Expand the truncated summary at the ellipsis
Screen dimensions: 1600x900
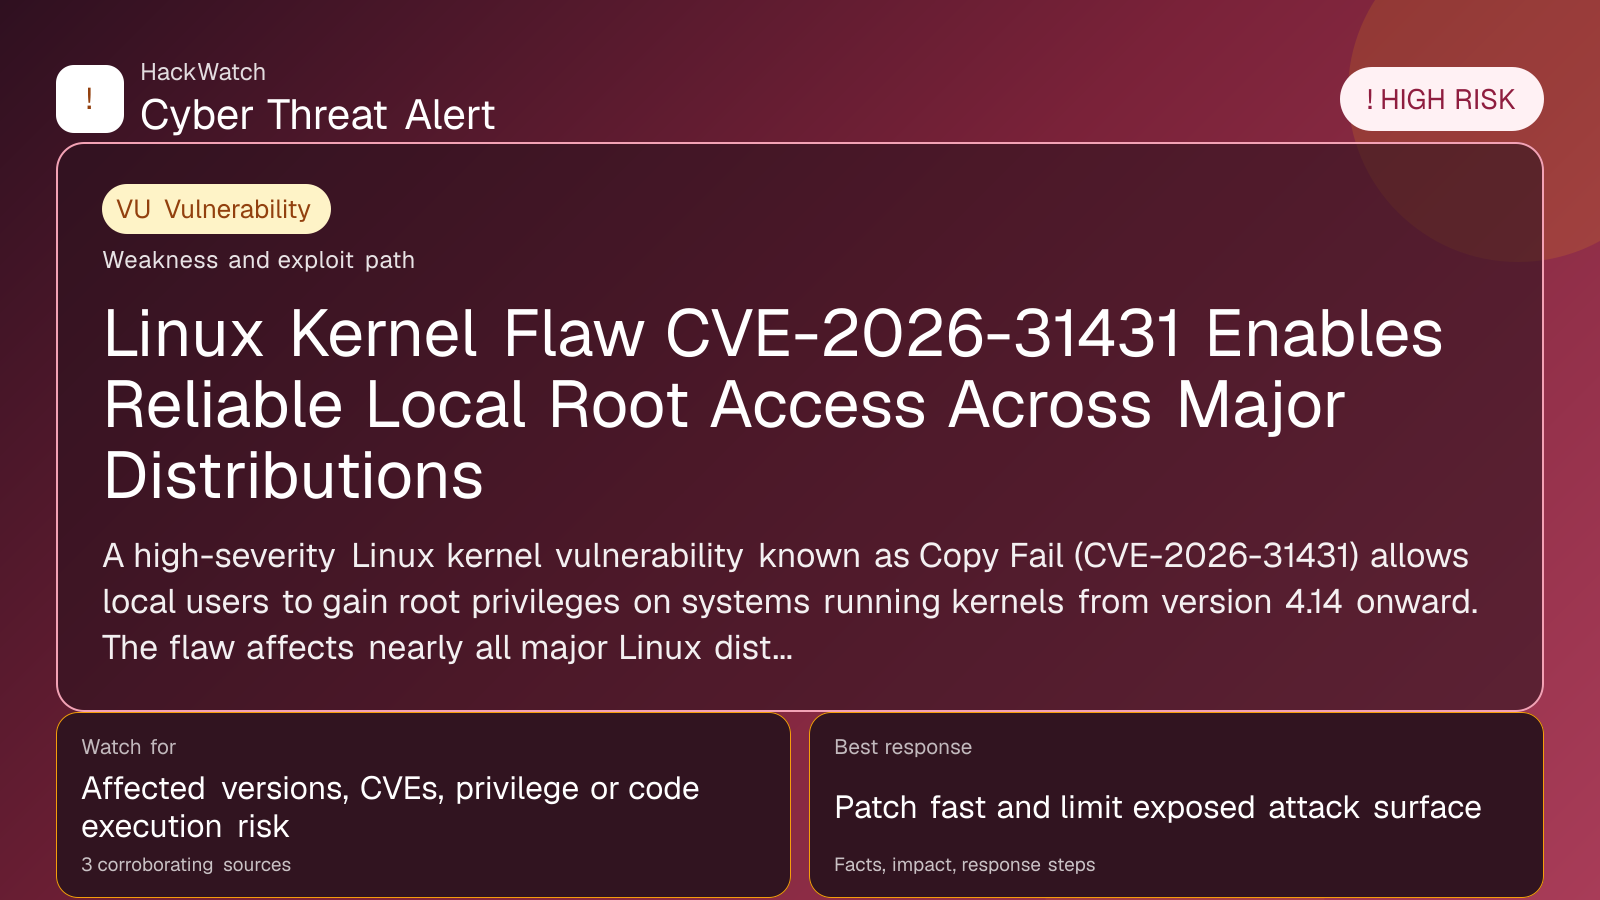tap(782, 648)
